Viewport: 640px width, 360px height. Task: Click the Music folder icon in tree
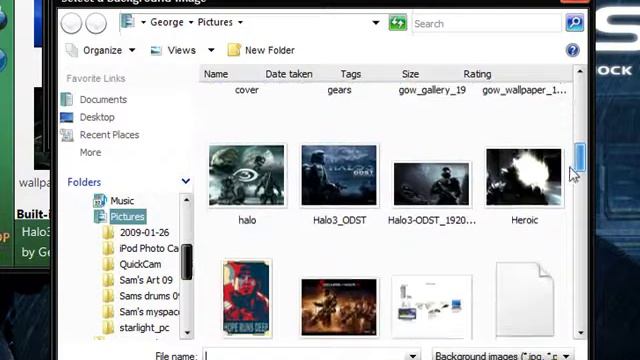click(100, 200)
